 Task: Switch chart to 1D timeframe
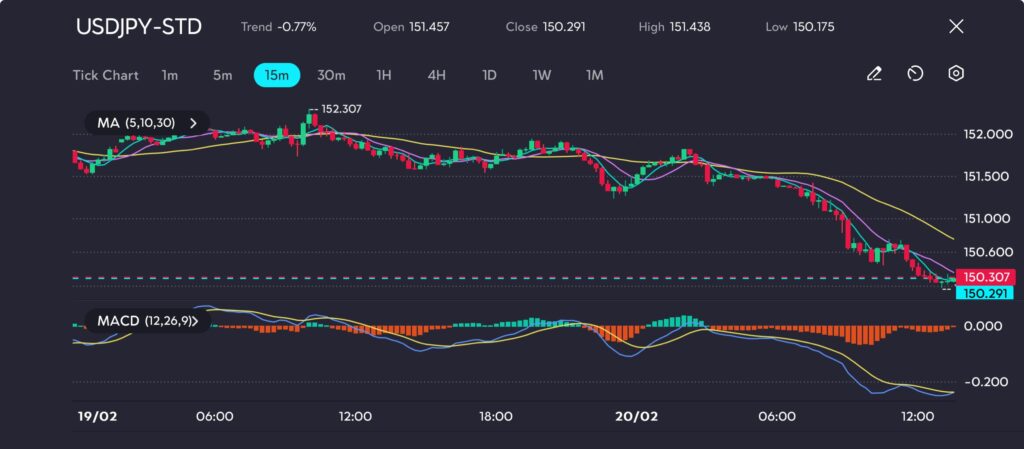[489, 75]
